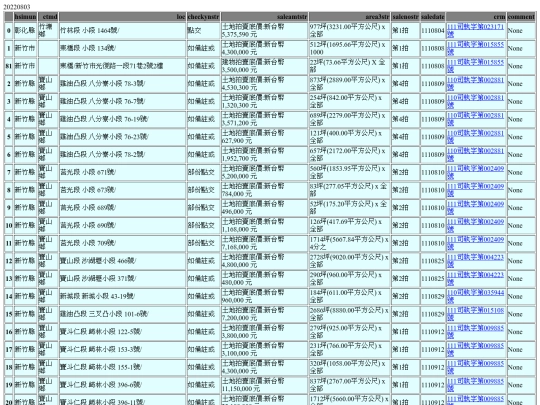
Task: Open the crm link in row 5
Action: tap(475, 137)
